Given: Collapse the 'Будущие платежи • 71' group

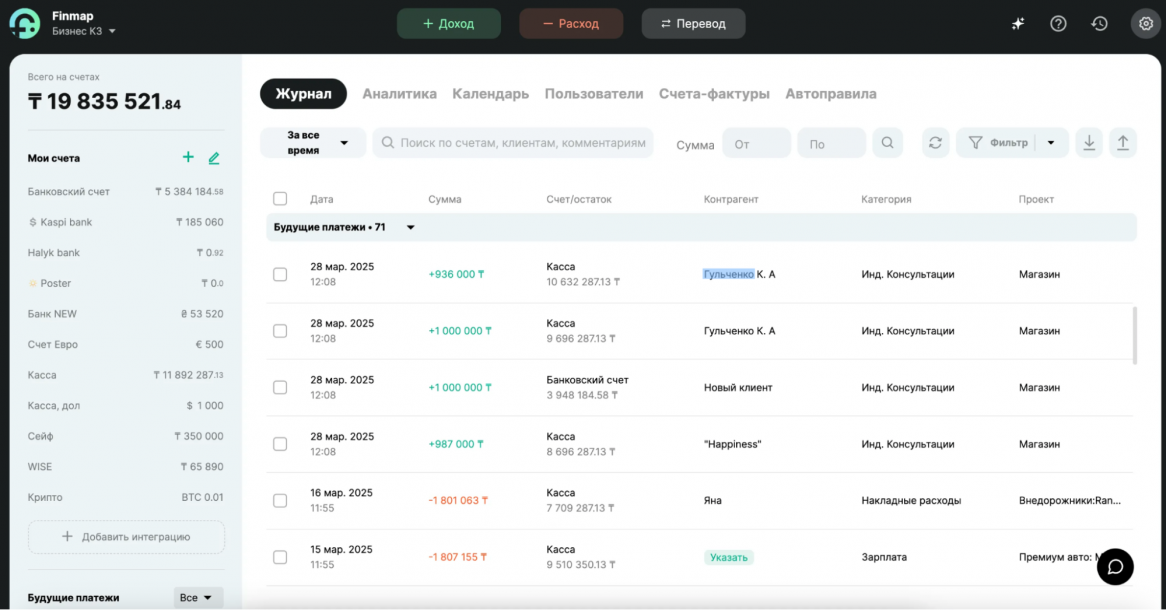Looking at the screenshot, I should click(410, 228).
